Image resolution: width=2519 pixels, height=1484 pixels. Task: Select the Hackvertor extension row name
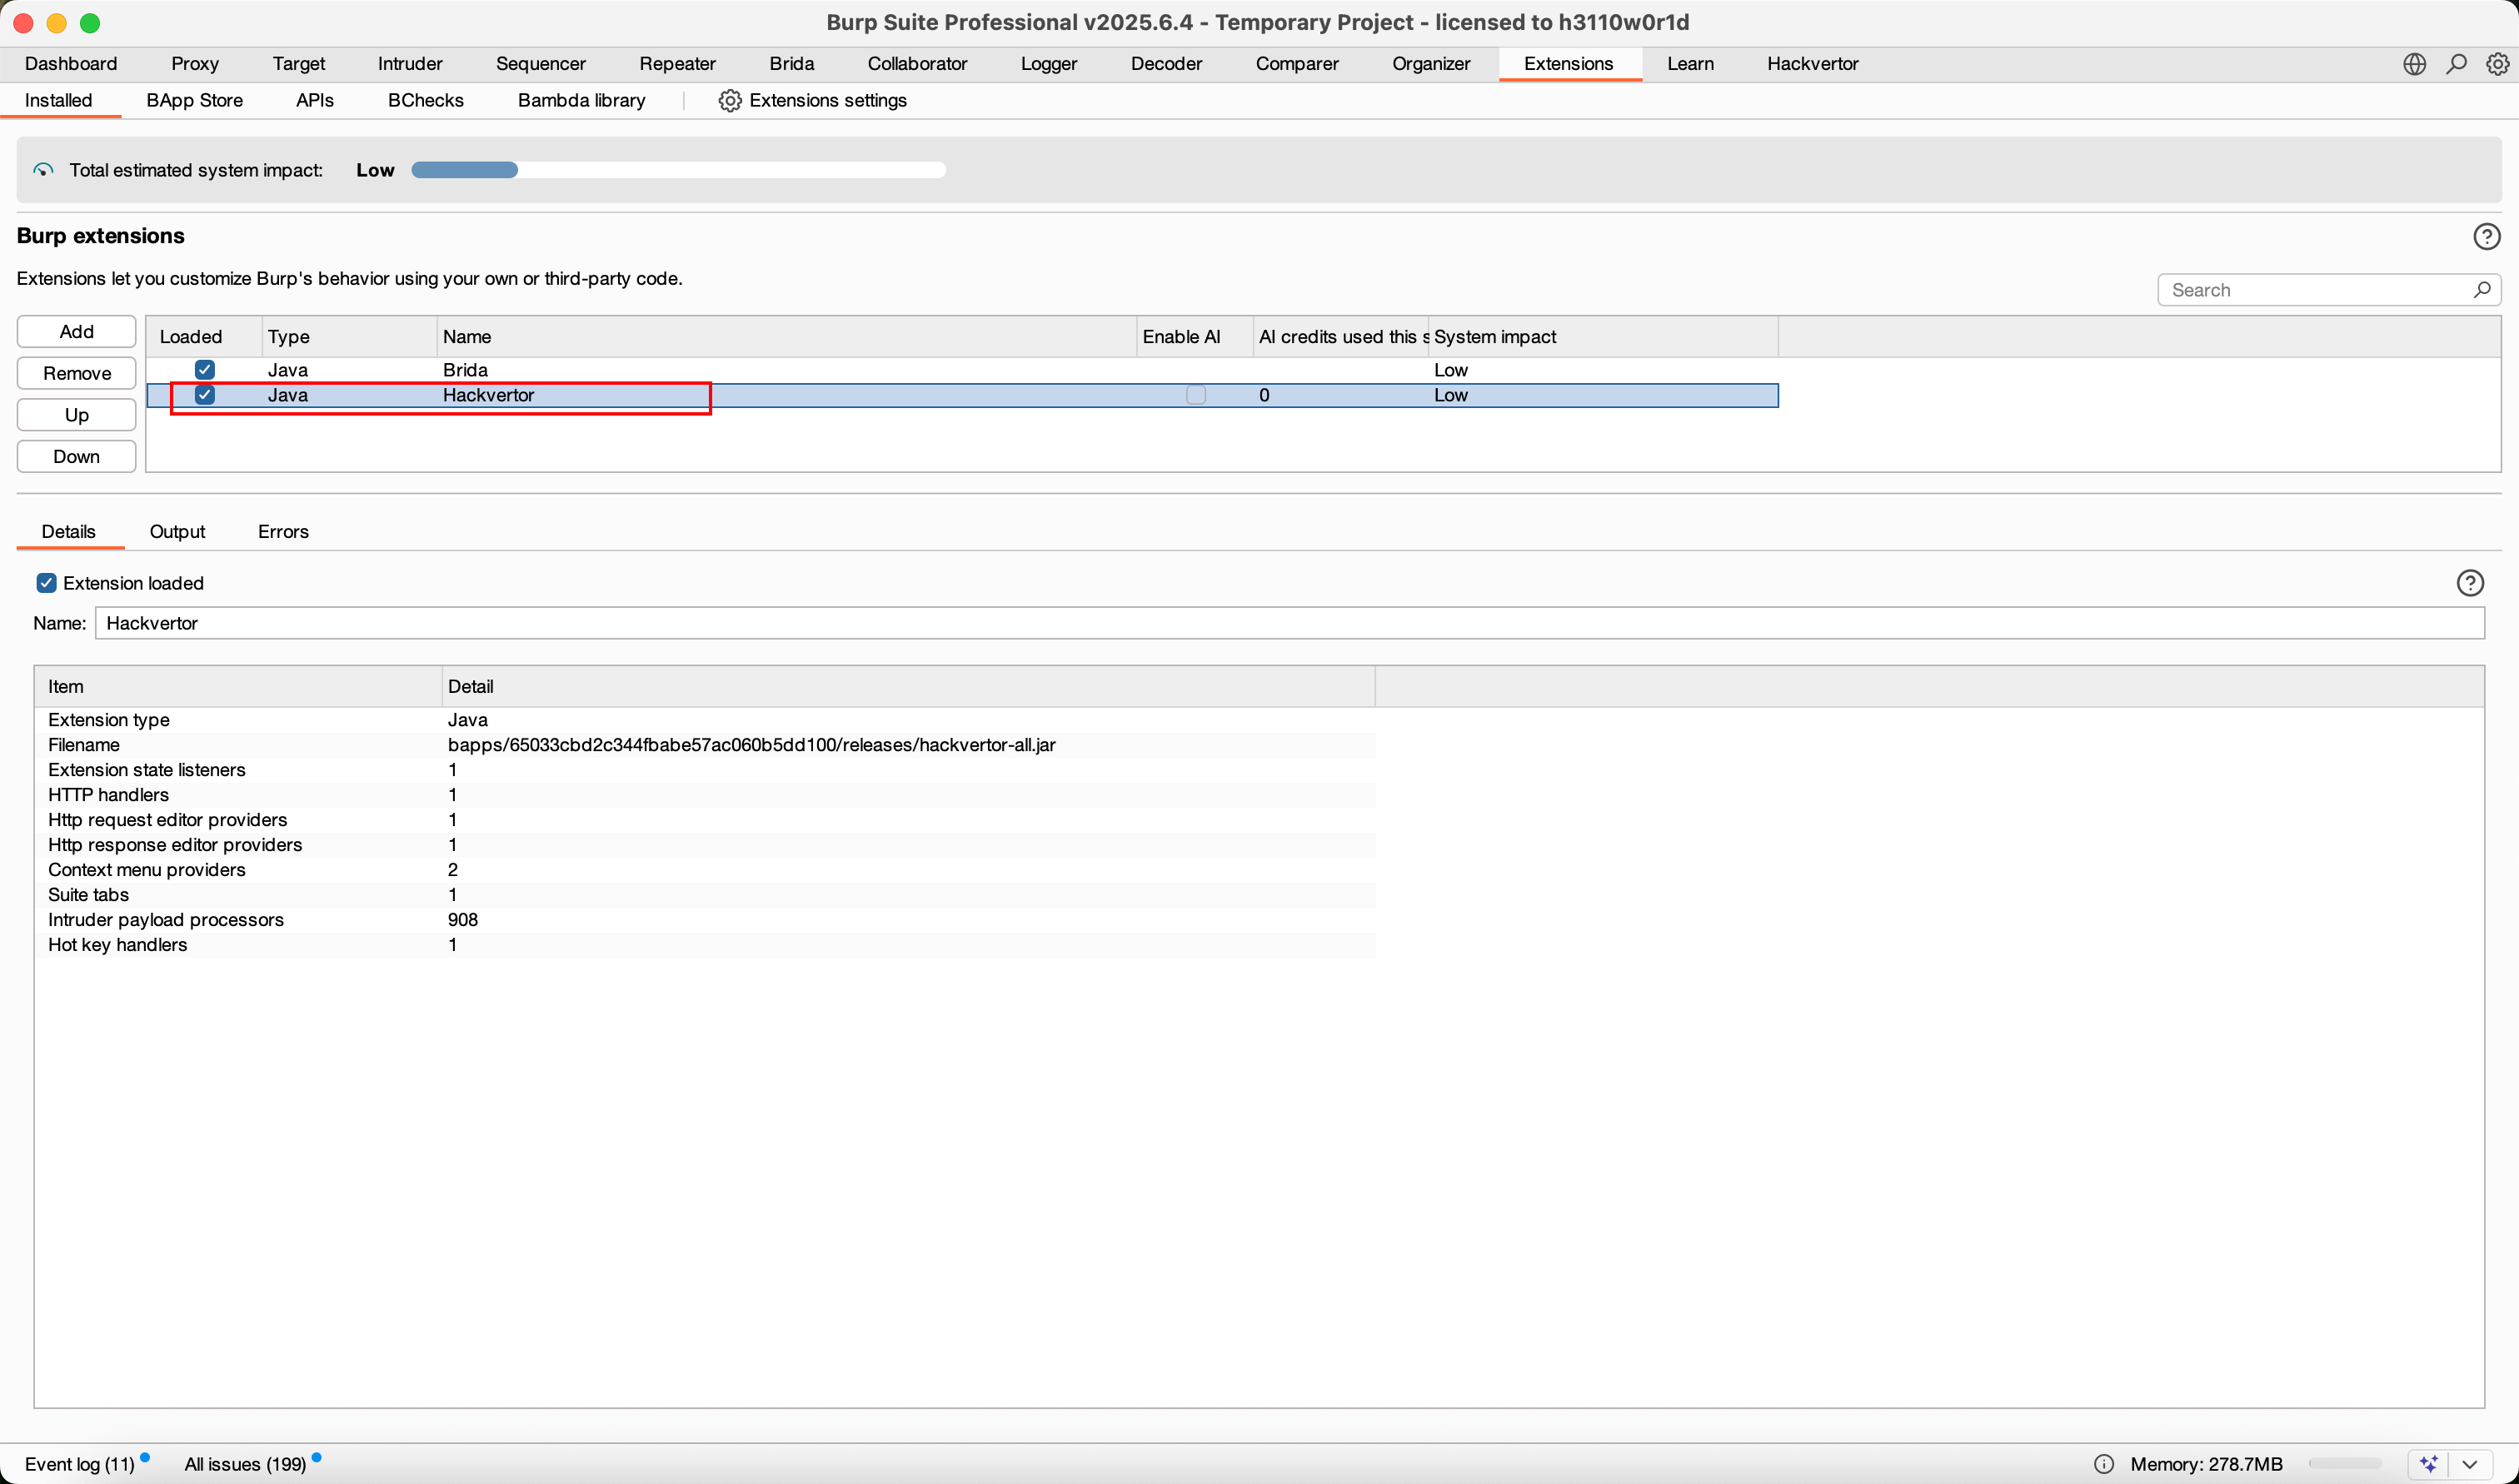pyautogui.click(x=488, y=395)
